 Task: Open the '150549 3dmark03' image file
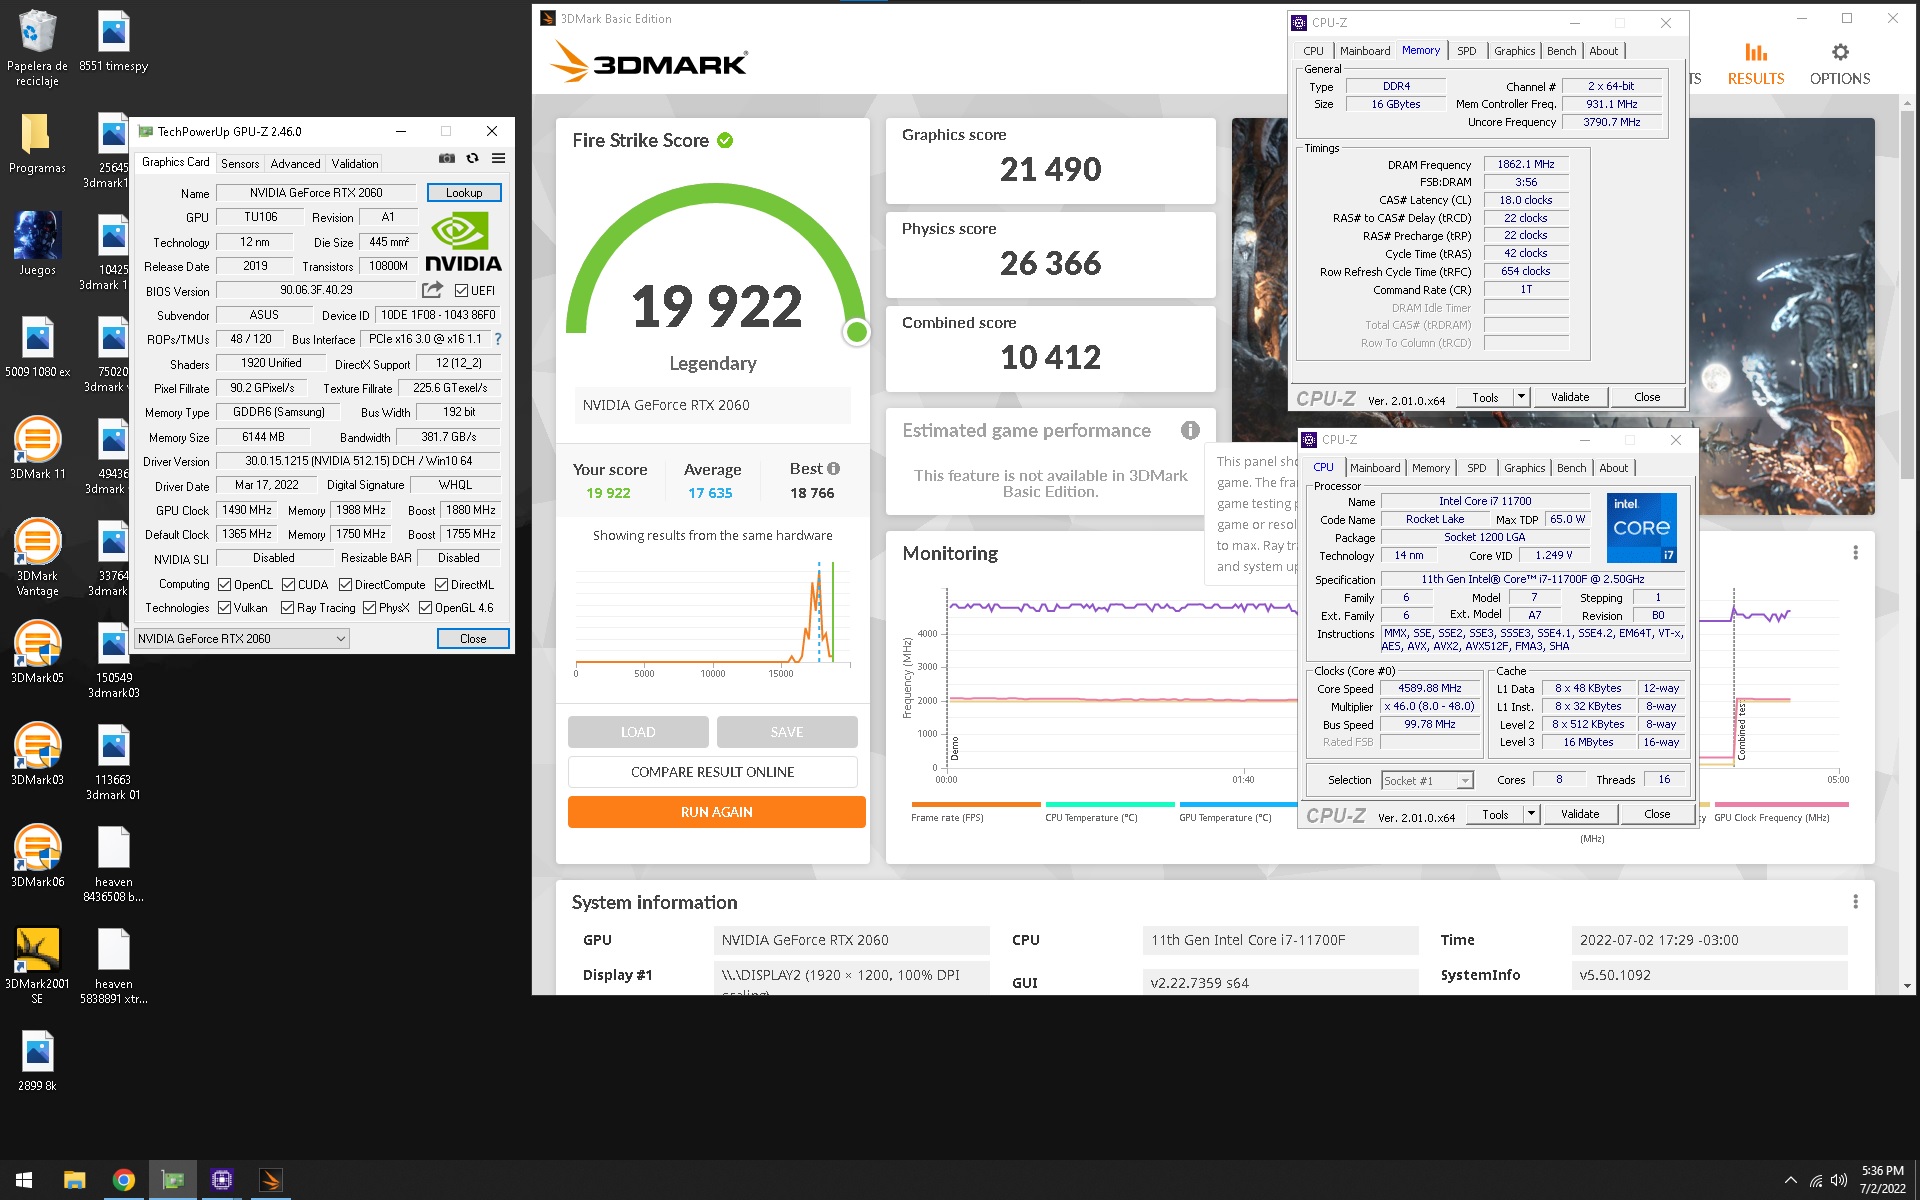113,660
